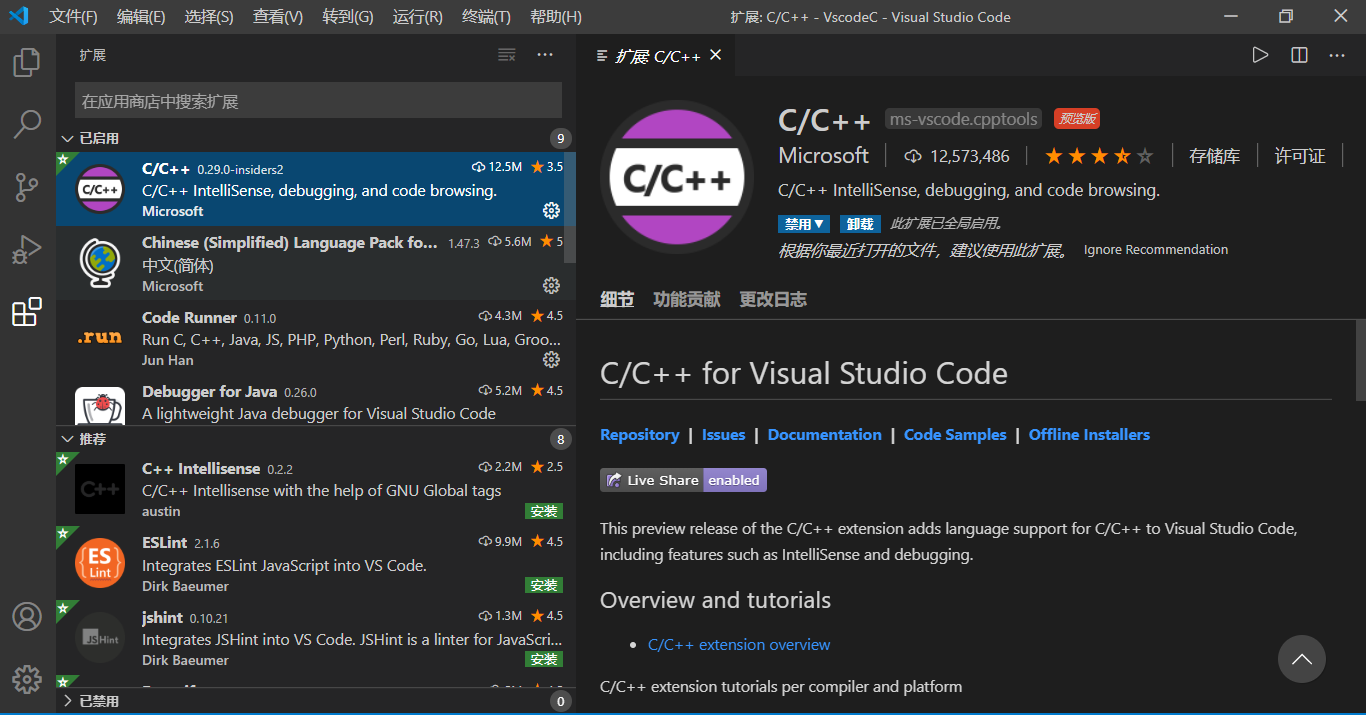1366x715 pixels.
Task: Open the 帮助(H) menu
Action: [x=556, y=17]
